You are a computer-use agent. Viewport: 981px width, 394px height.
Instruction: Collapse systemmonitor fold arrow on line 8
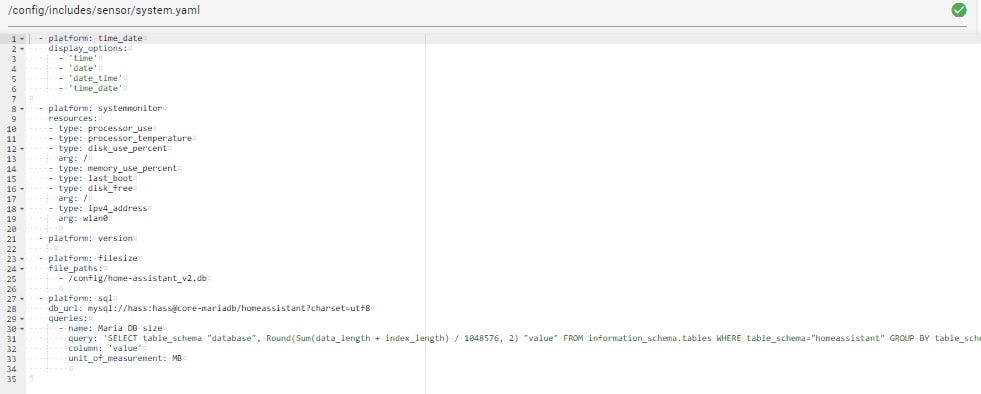pyautogui.click(x=22, y=109)
